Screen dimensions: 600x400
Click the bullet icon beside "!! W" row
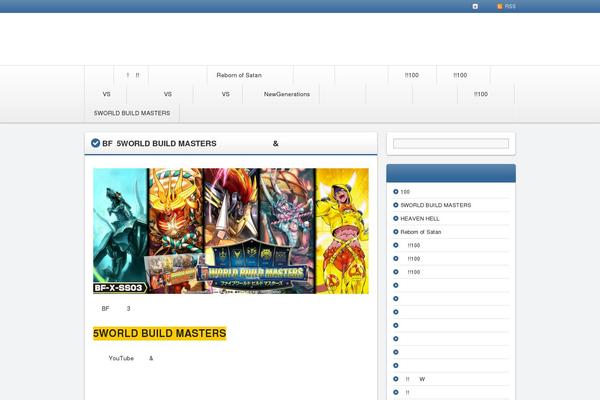tap(396, 379)
